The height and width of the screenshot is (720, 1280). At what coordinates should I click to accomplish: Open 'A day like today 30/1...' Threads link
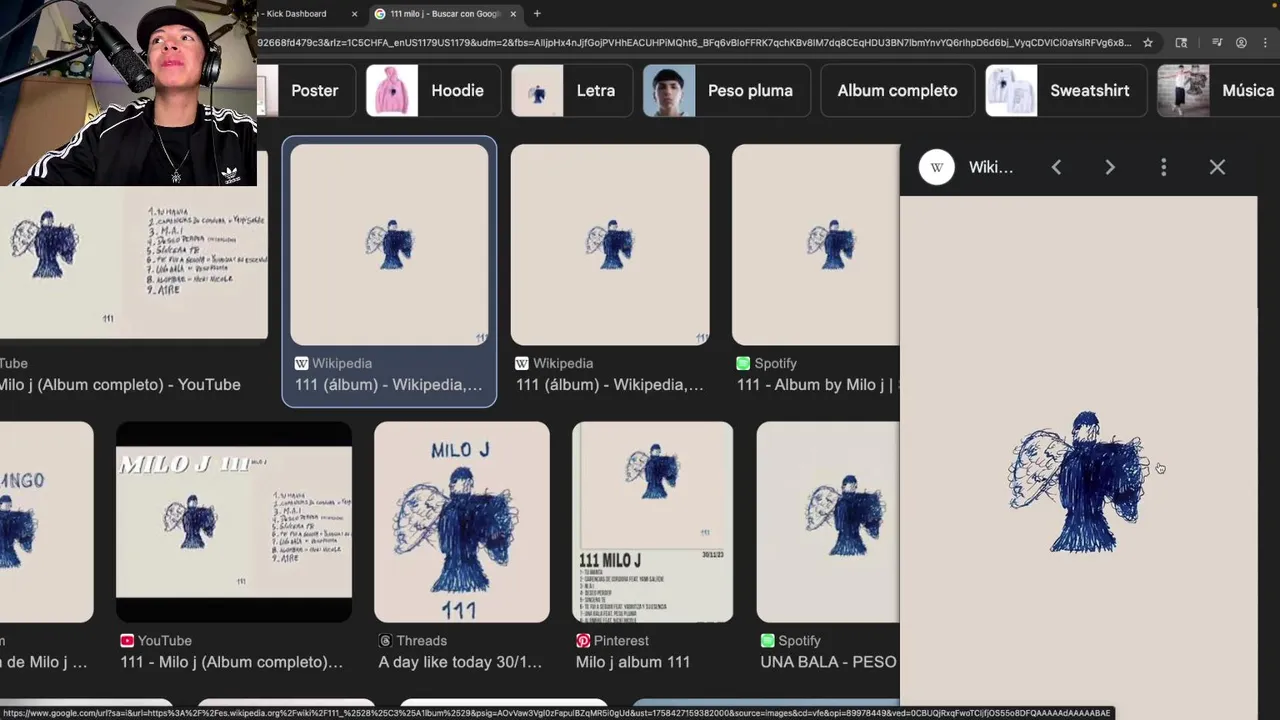point(460,662)
